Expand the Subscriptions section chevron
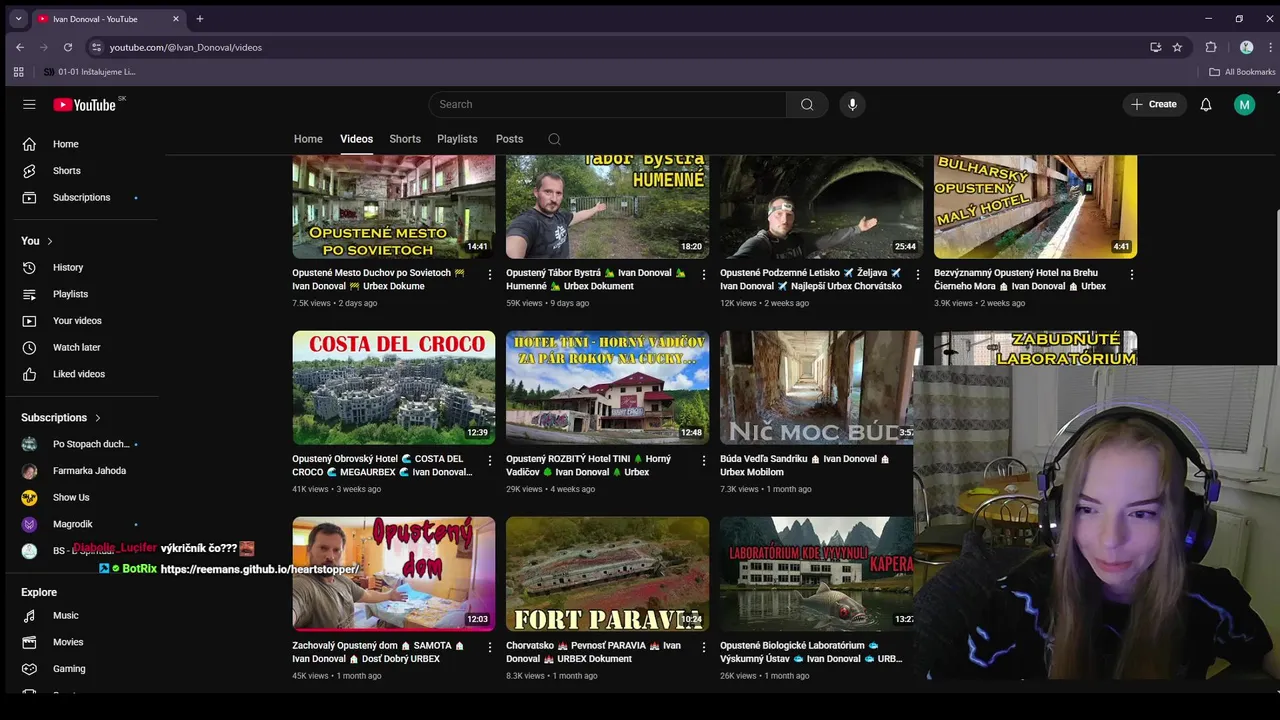The image size is (1280, 720). pyautogui.click(x=97, y=418)
